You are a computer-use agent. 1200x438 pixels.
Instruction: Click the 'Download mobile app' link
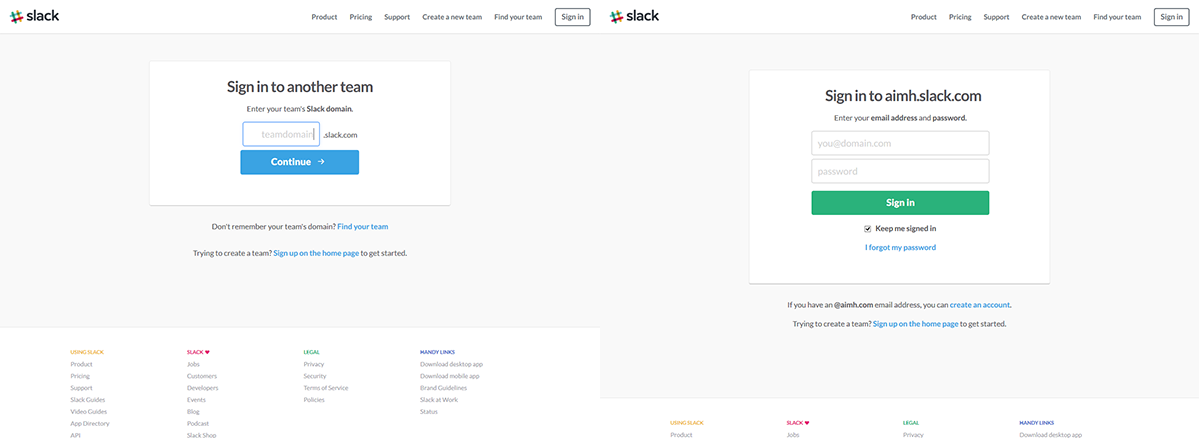pos(450,376)
